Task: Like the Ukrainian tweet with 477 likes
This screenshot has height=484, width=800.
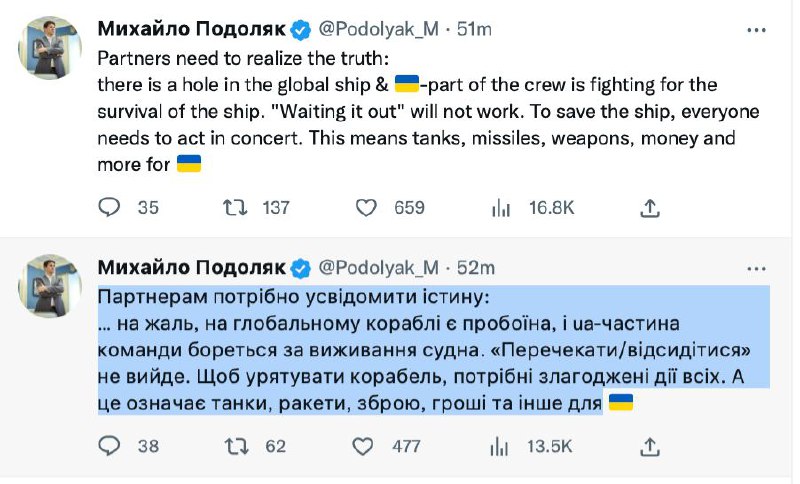Action: tap(367, 445)
